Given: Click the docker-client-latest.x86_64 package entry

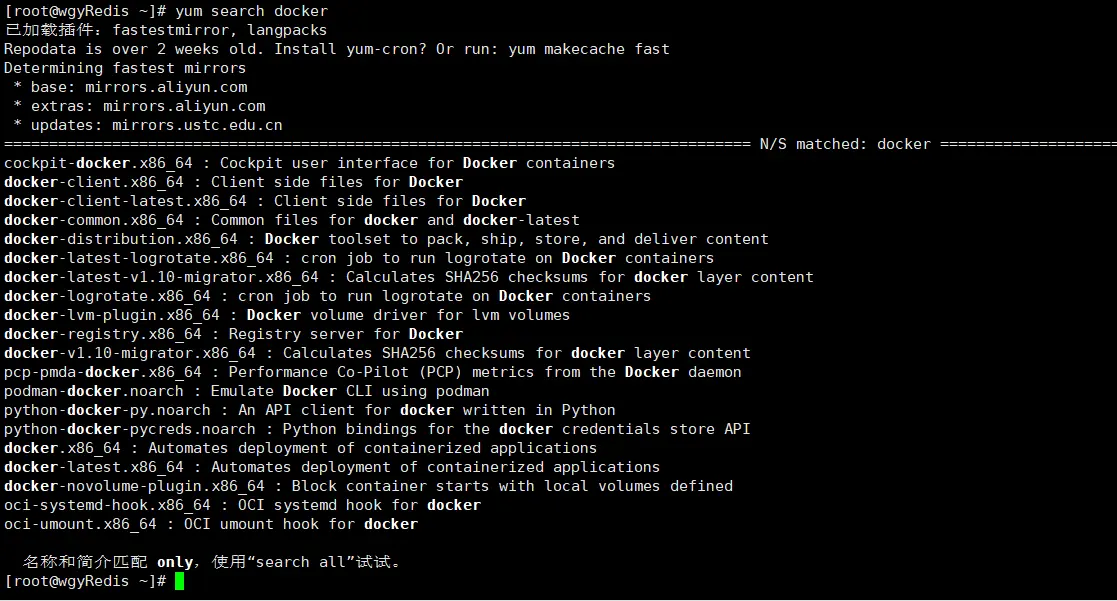Looking at the screenshot, I should [125, 201].
